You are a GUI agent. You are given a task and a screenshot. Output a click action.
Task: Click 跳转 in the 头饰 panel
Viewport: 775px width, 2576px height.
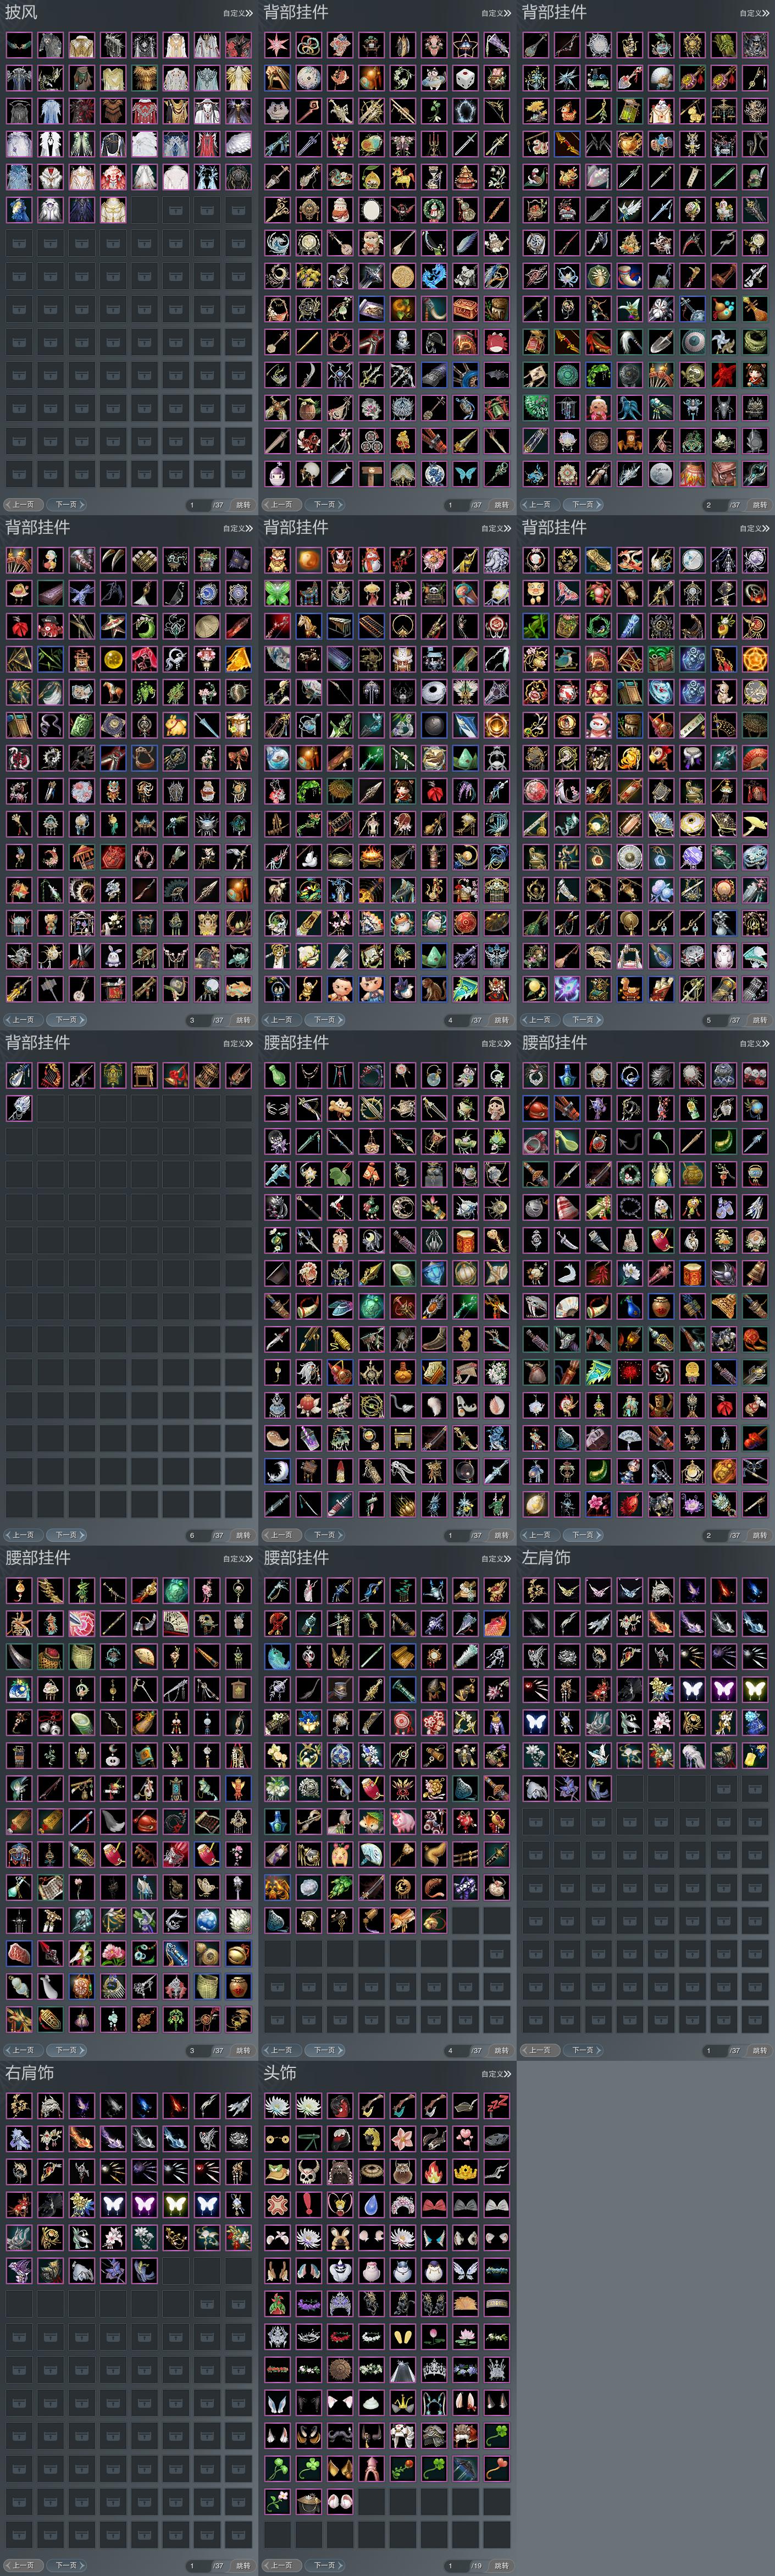(502, 2566)
